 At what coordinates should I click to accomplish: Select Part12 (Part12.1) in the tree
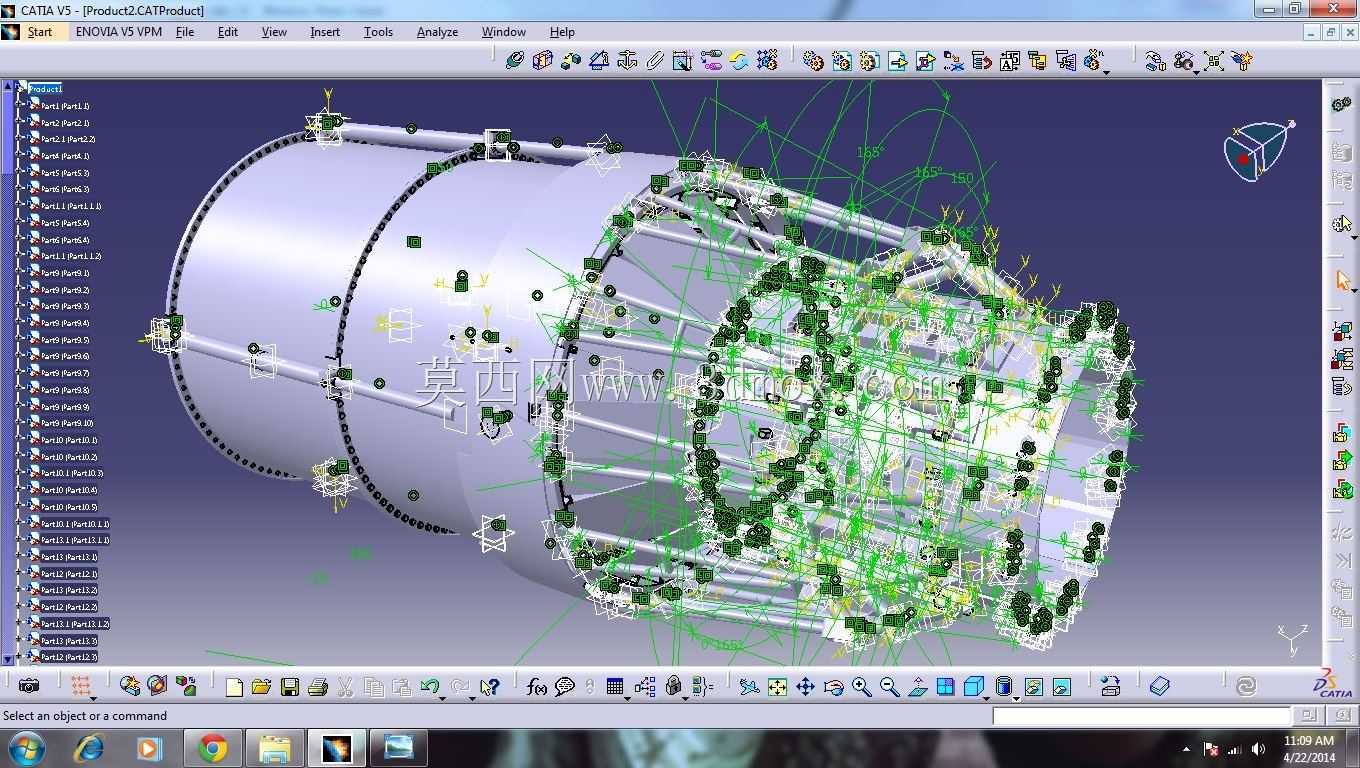coord(69,573)
